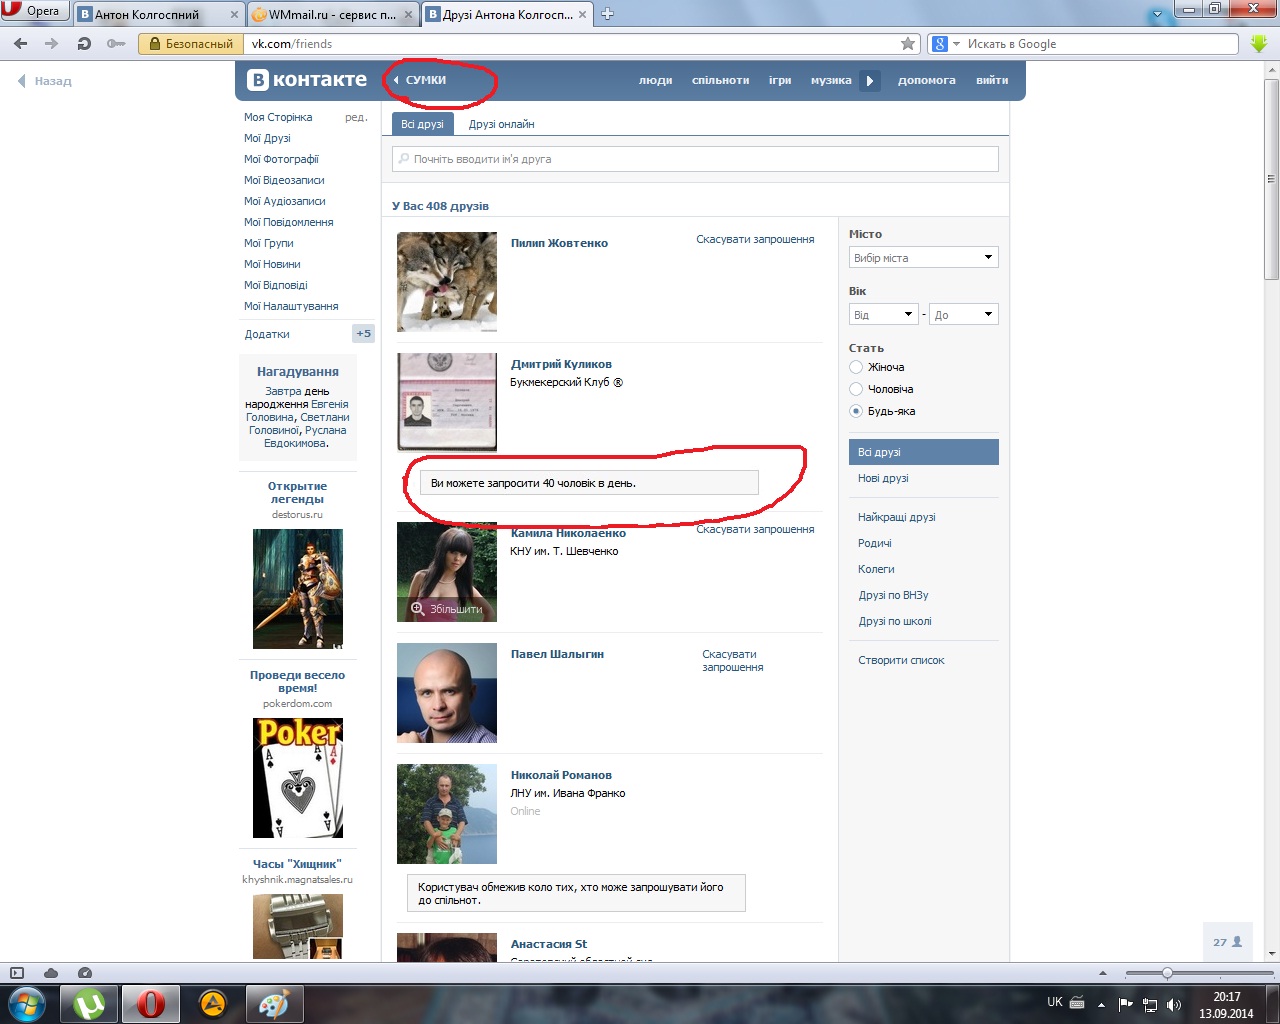
Task: Open the closed tabs dropdown at top right
Action: 1158,15
